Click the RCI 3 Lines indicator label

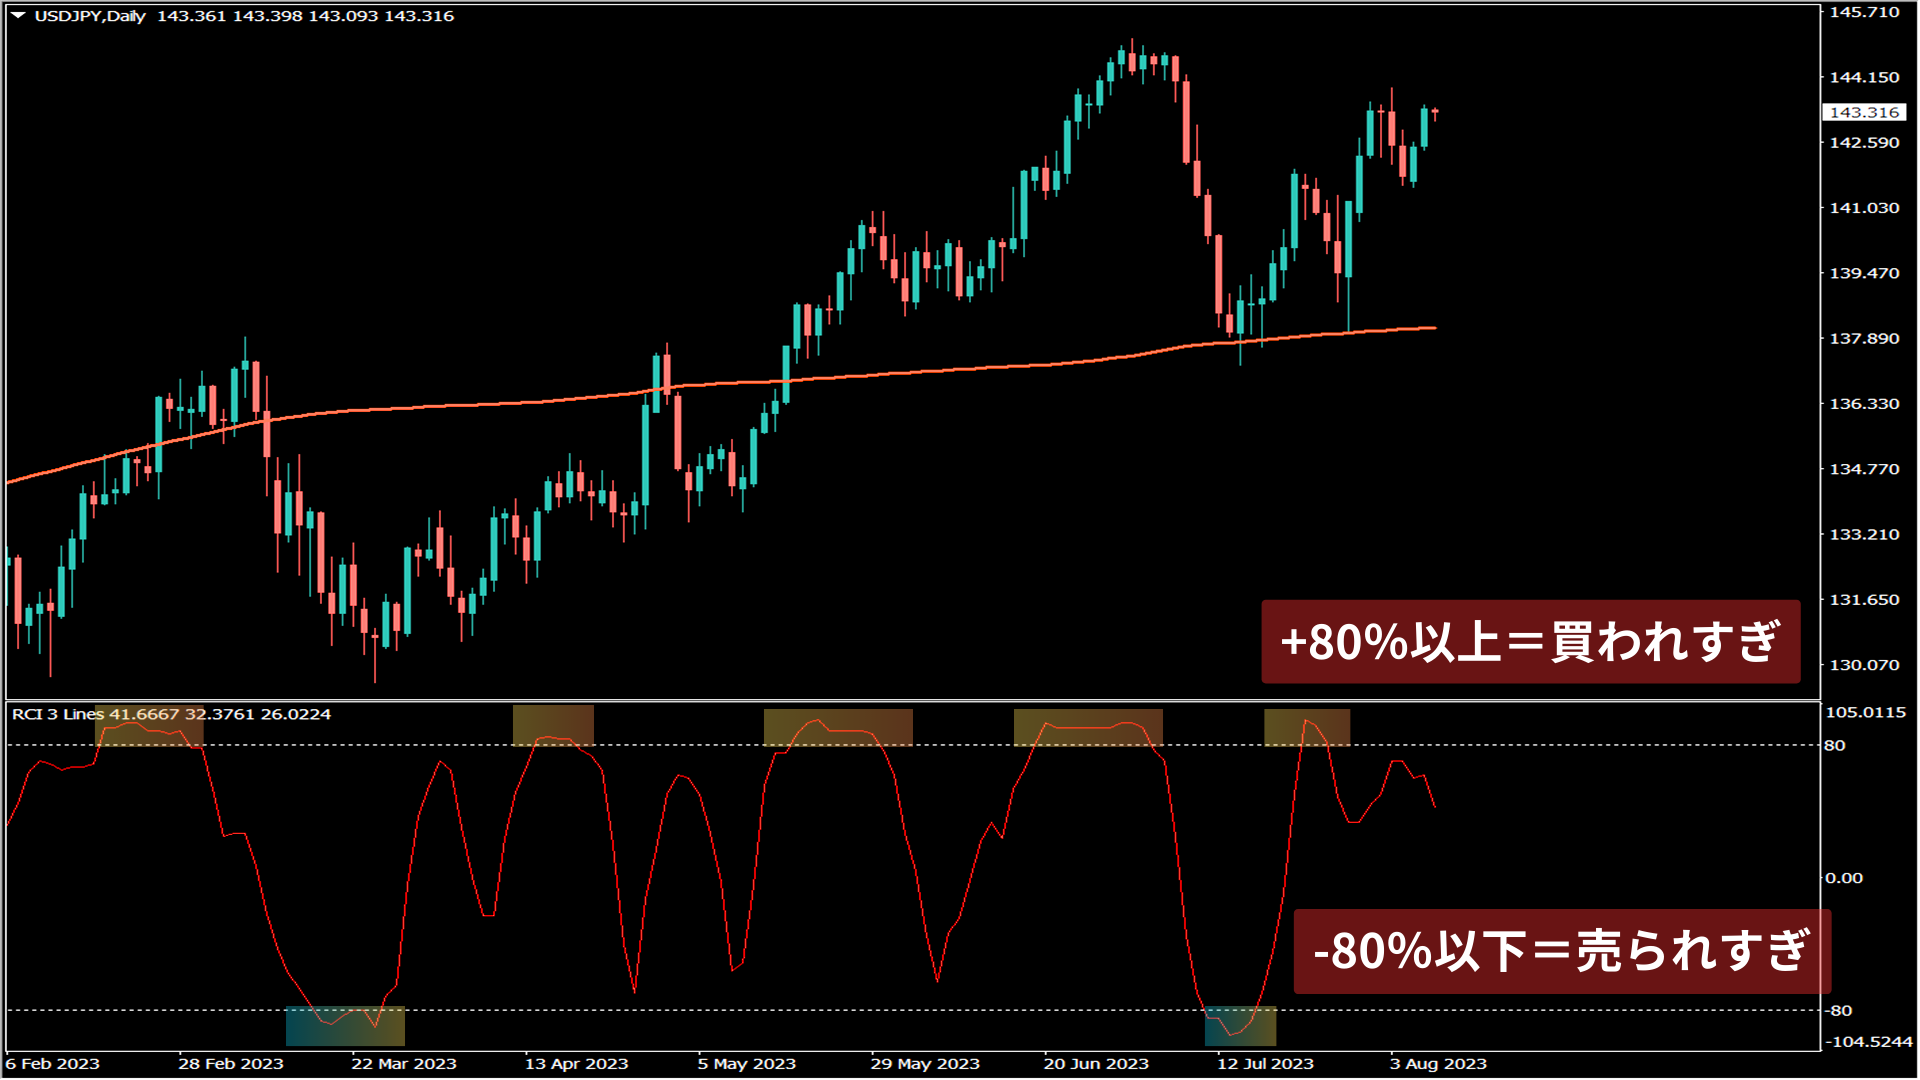click(57, 714)
